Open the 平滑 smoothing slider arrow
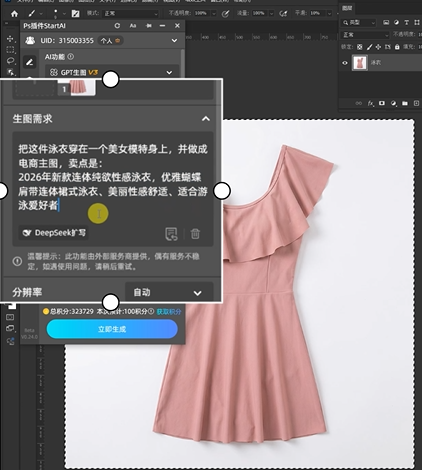422x470 pixels. [329, 14]
